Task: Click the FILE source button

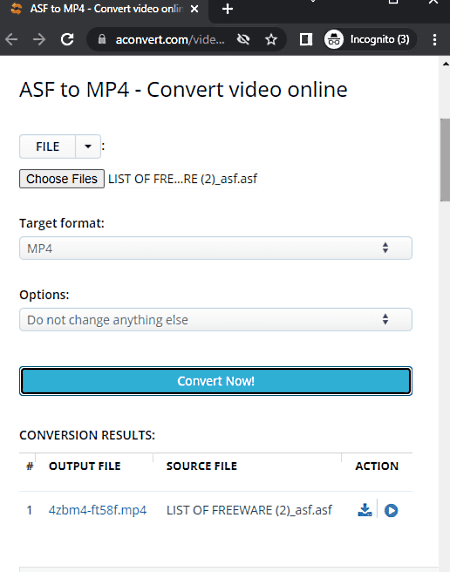Action: (47, 147)
